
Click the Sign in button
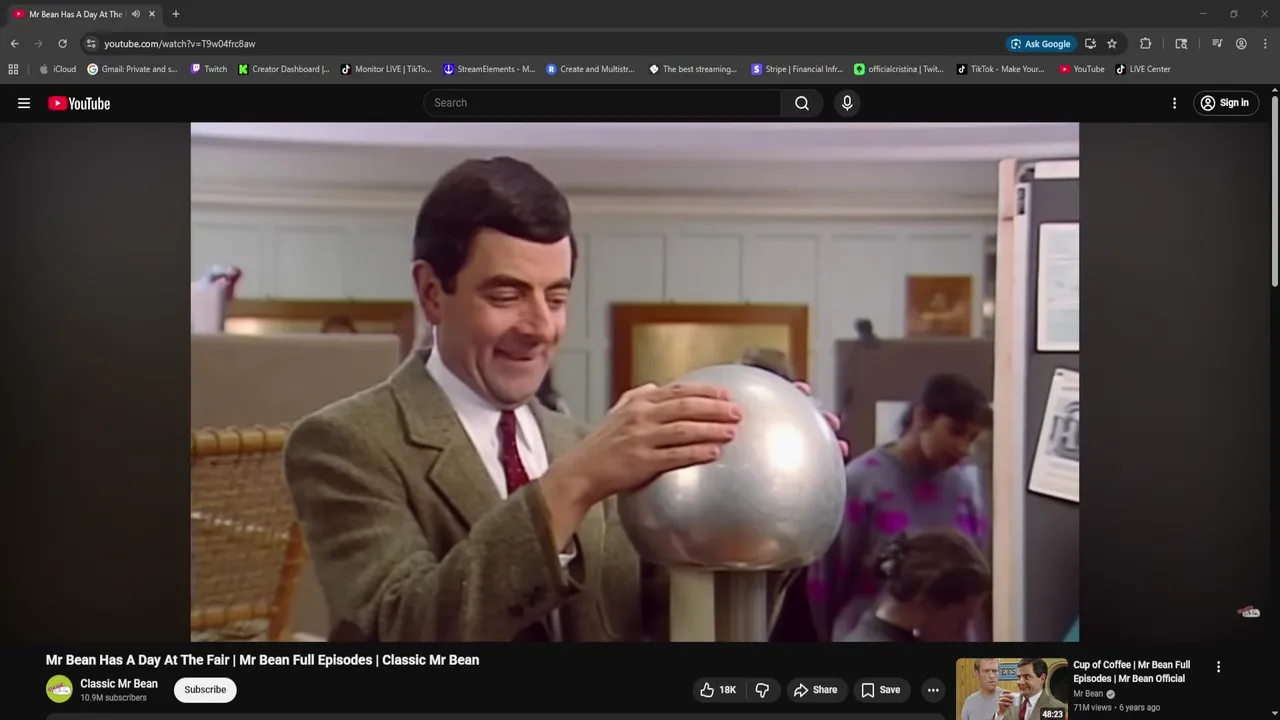pyautogui.click(x=1225, y=103)
